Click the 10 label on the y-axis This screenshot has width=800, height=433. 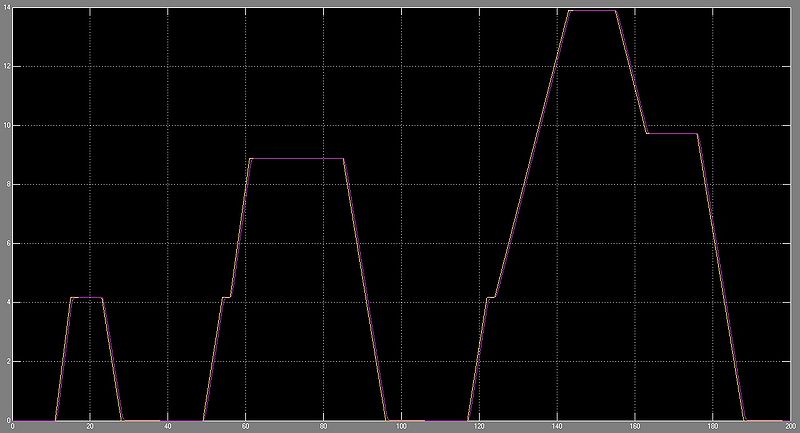(6, 125)
